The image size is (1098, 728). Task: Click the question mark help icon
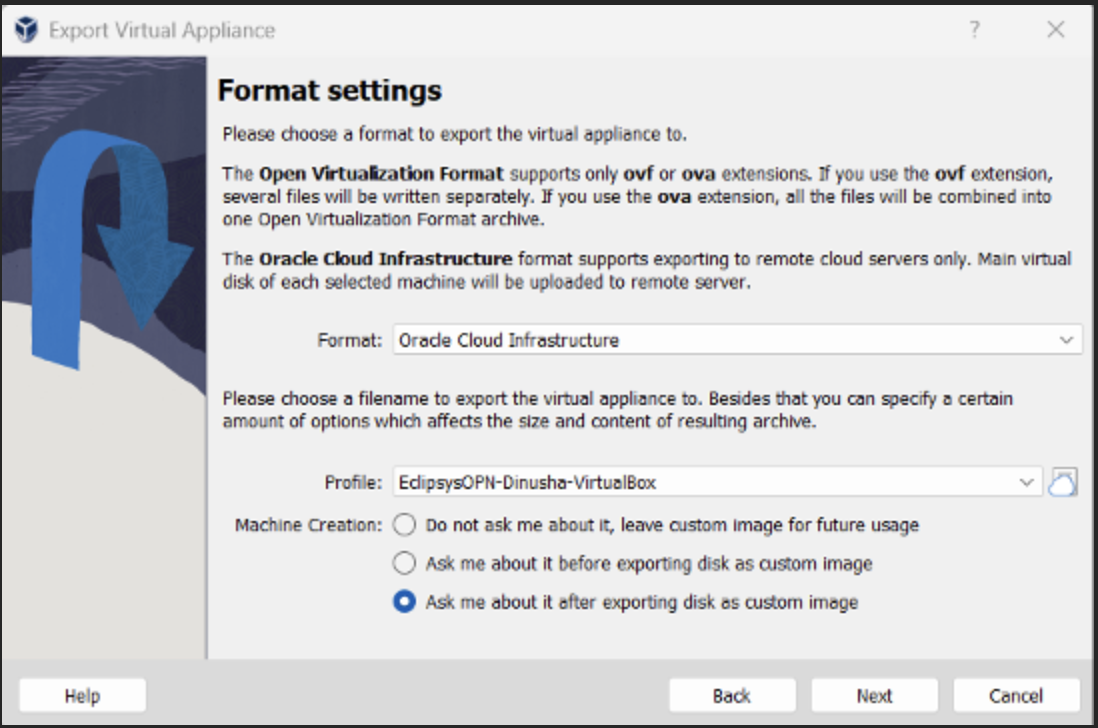pyautogui.click(x=974, y=29)
